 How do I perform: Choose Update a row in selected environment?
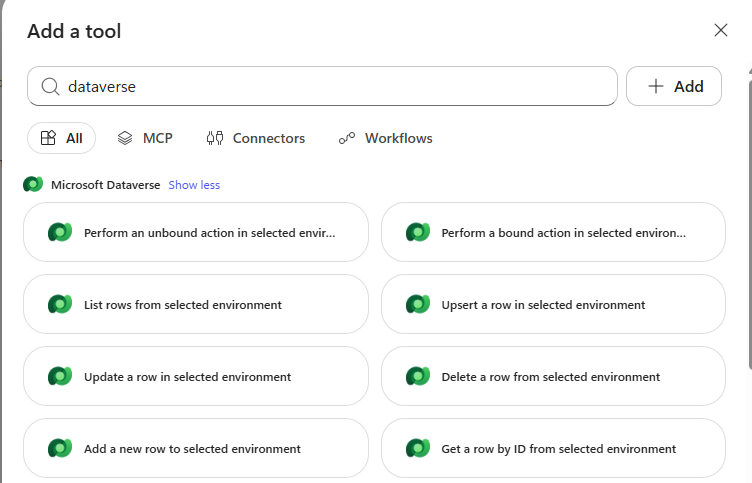196,376
